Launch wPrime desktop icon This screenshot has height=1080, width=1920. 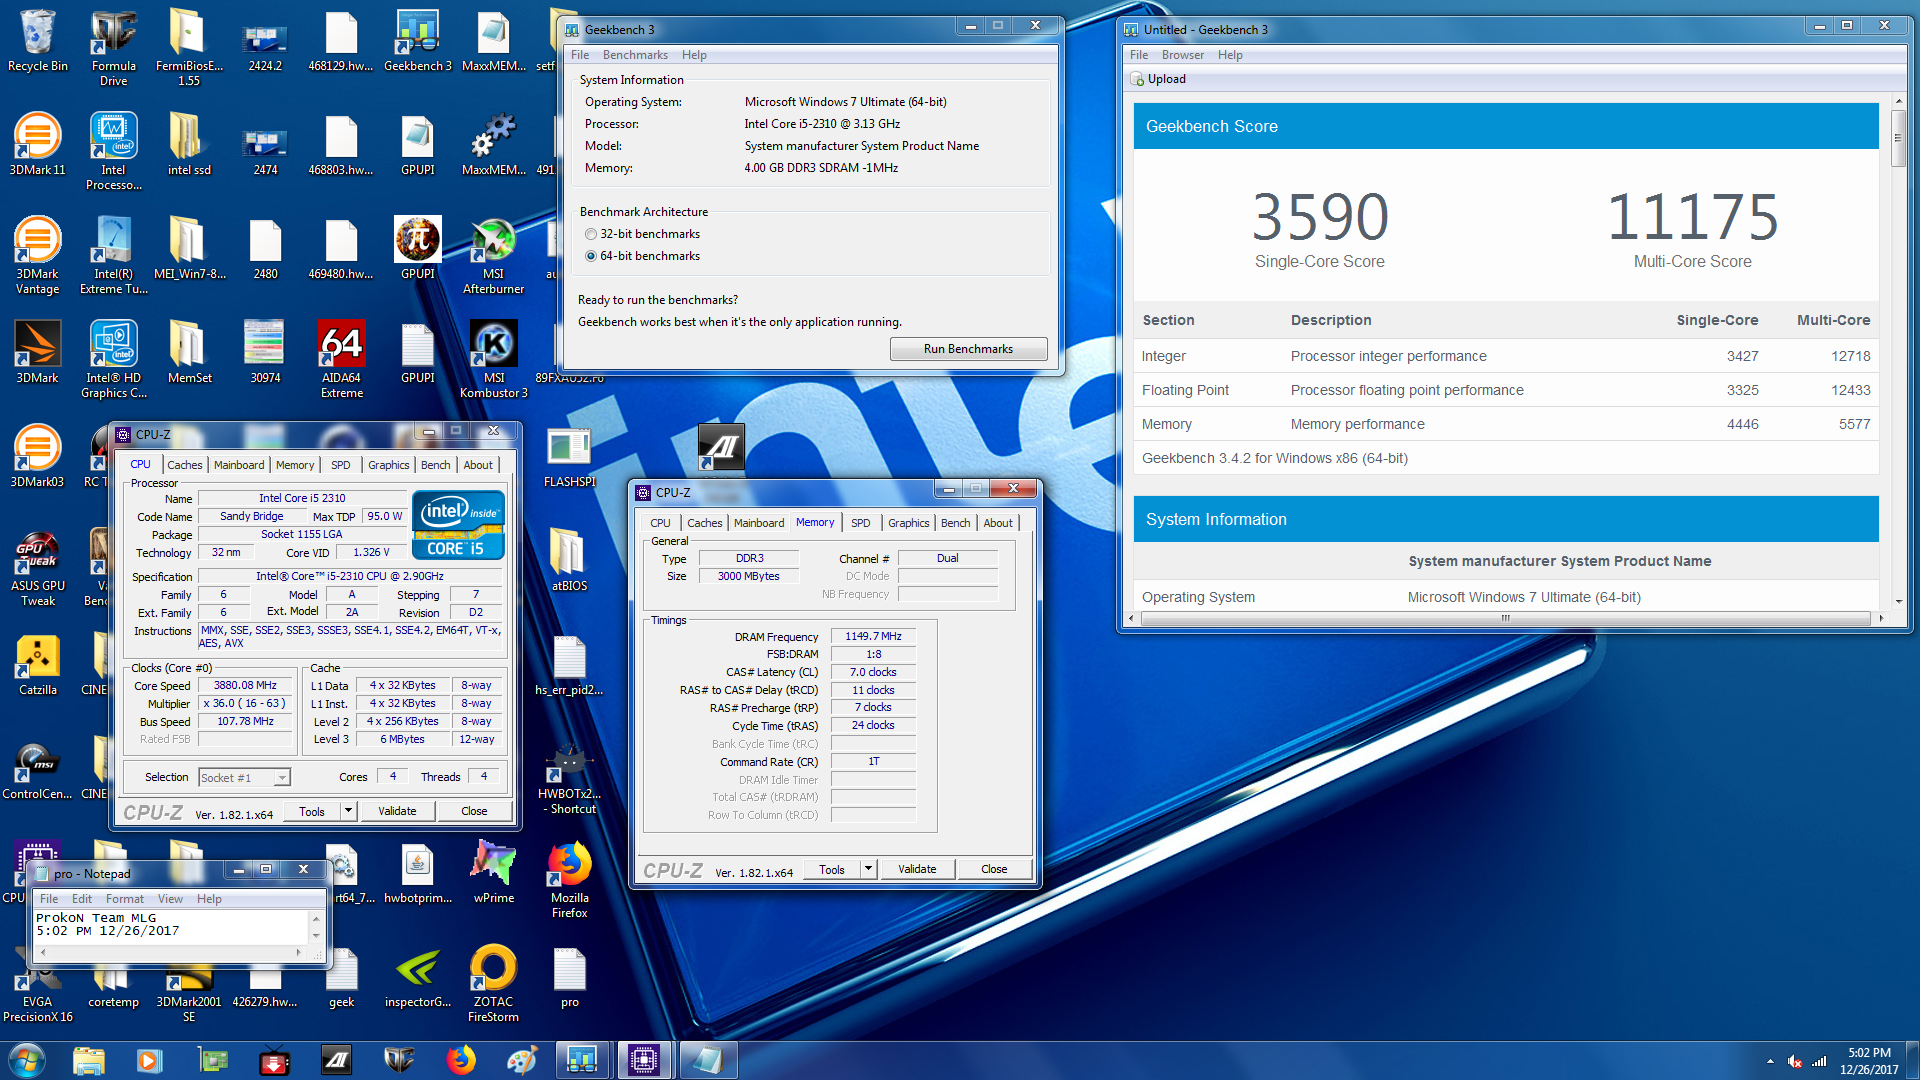(x=493, y=872)
